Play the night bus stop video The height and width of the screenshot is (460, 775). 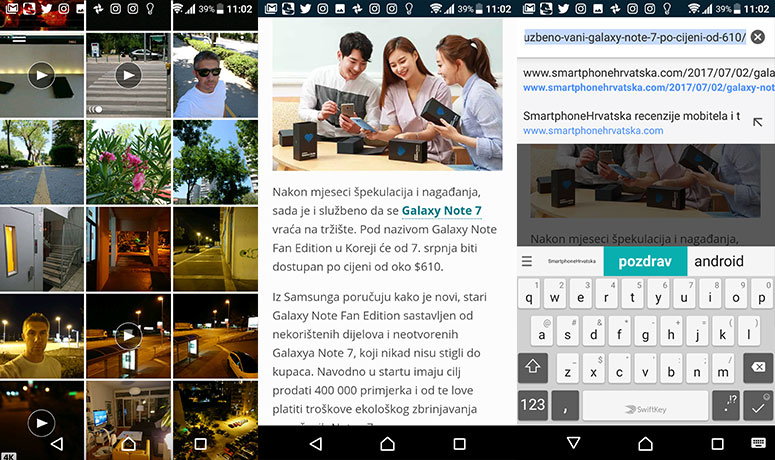(x=129, y=336)
